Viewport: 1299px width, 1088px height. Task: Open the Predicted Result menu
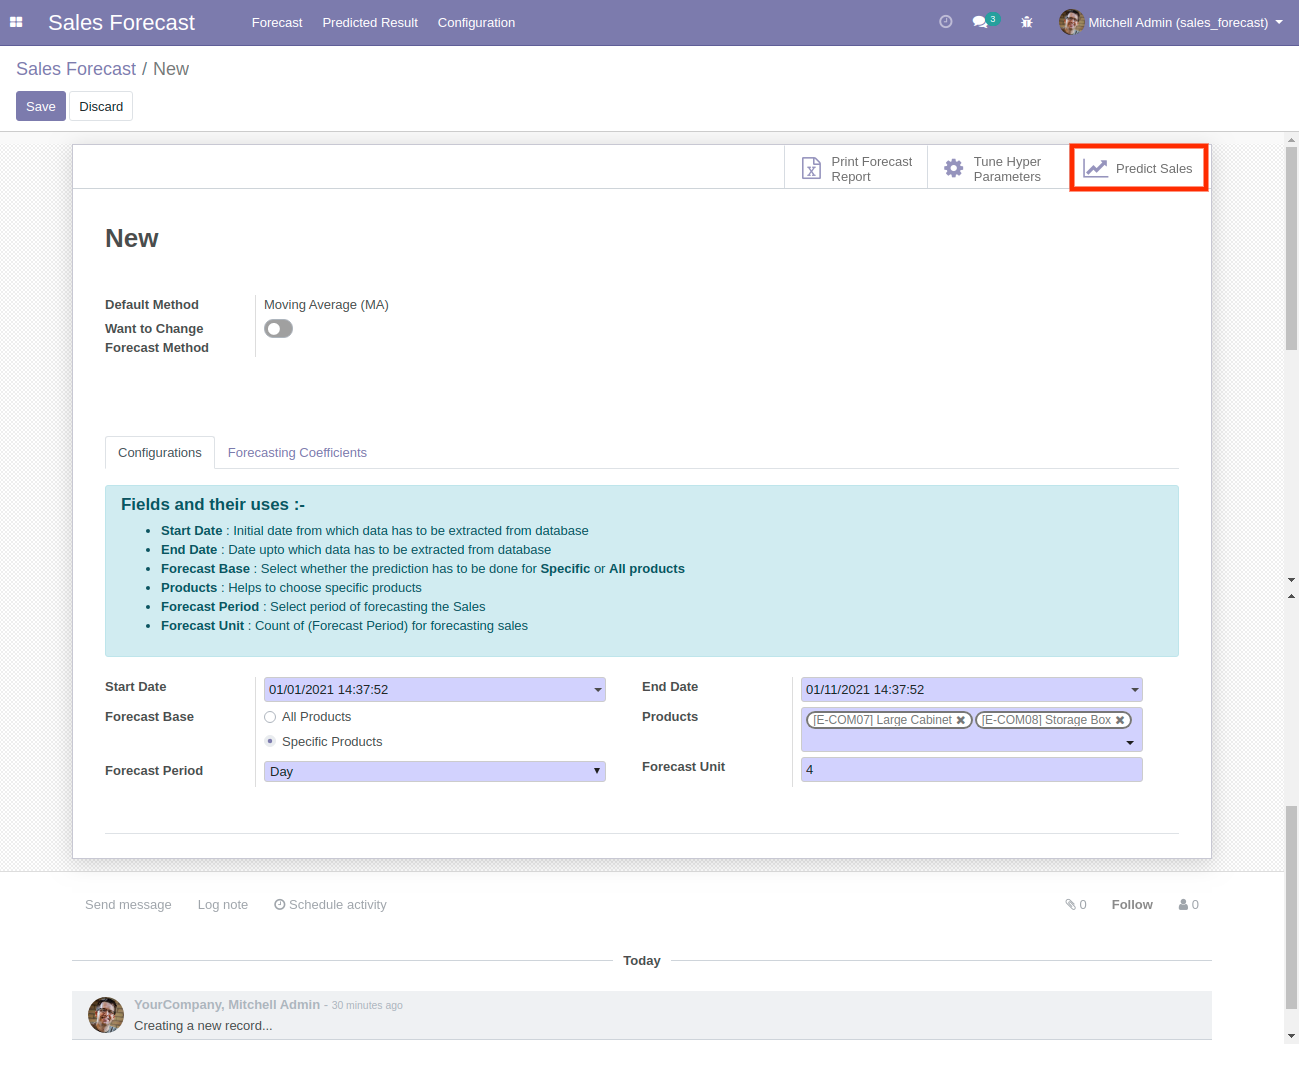coord(370,22)
